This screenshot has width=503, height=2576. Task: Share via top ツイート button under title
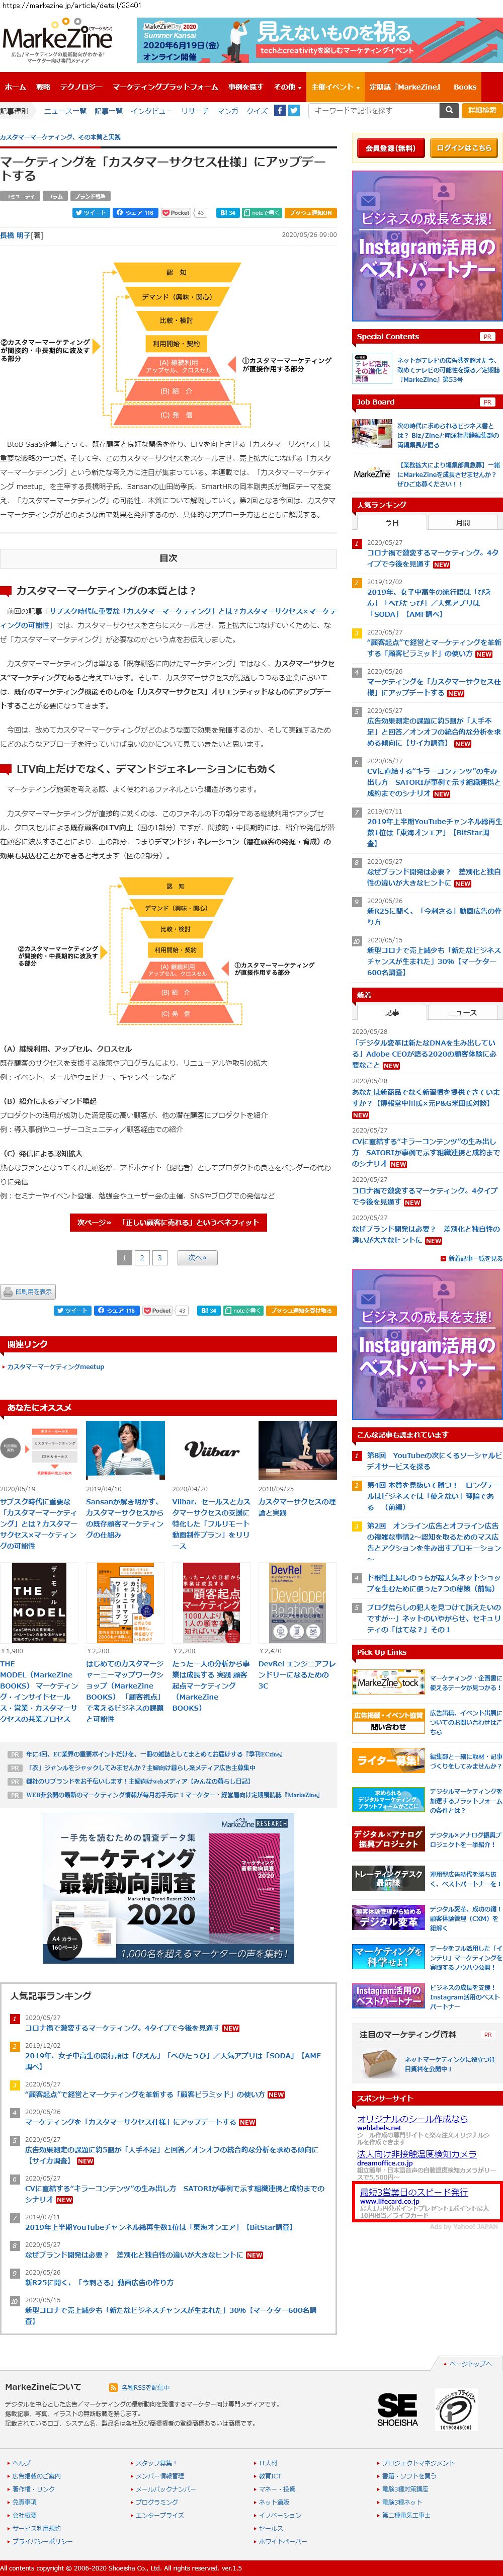coord(90,213)
